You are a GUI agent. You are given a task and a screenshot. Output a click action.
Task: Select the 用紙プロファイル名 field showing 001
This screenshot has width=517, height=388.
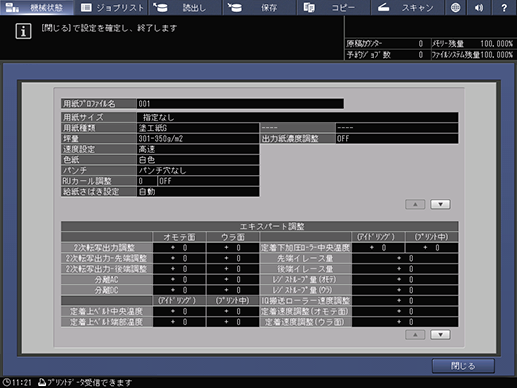240,104
